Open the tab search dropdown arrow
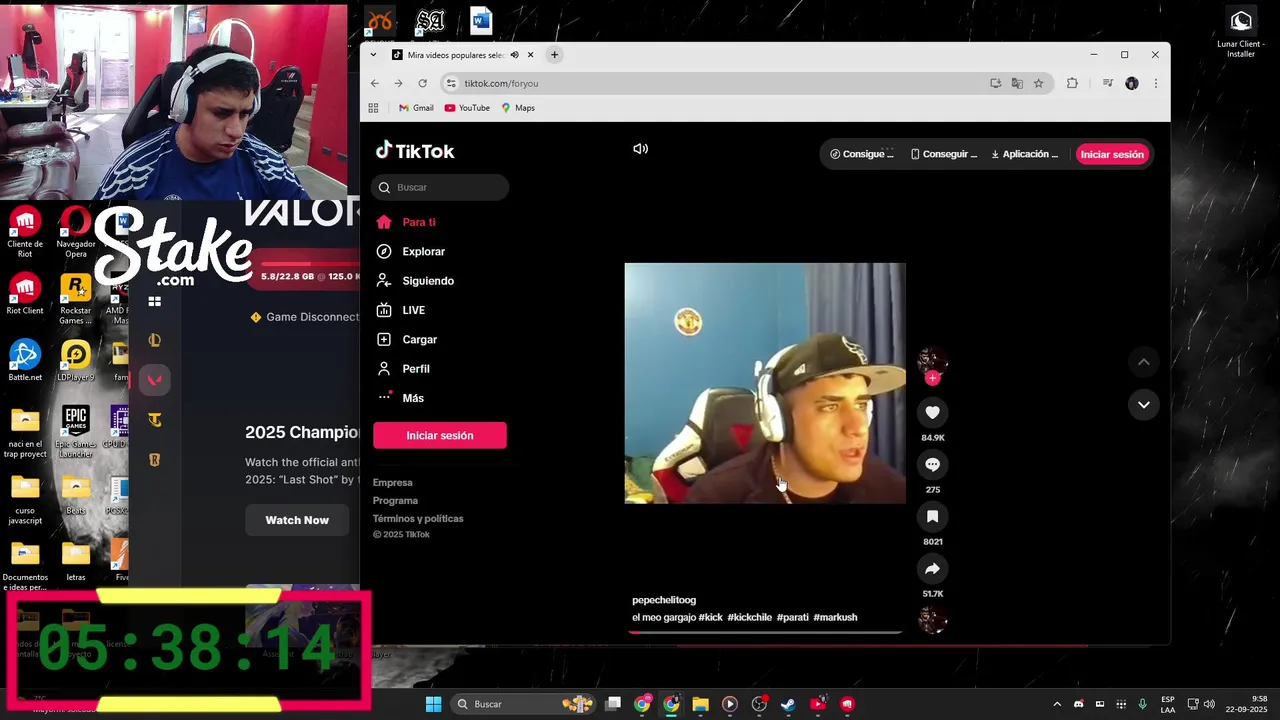The width and height of the screenshot is (1280, 720). click(x=374, y=55)
